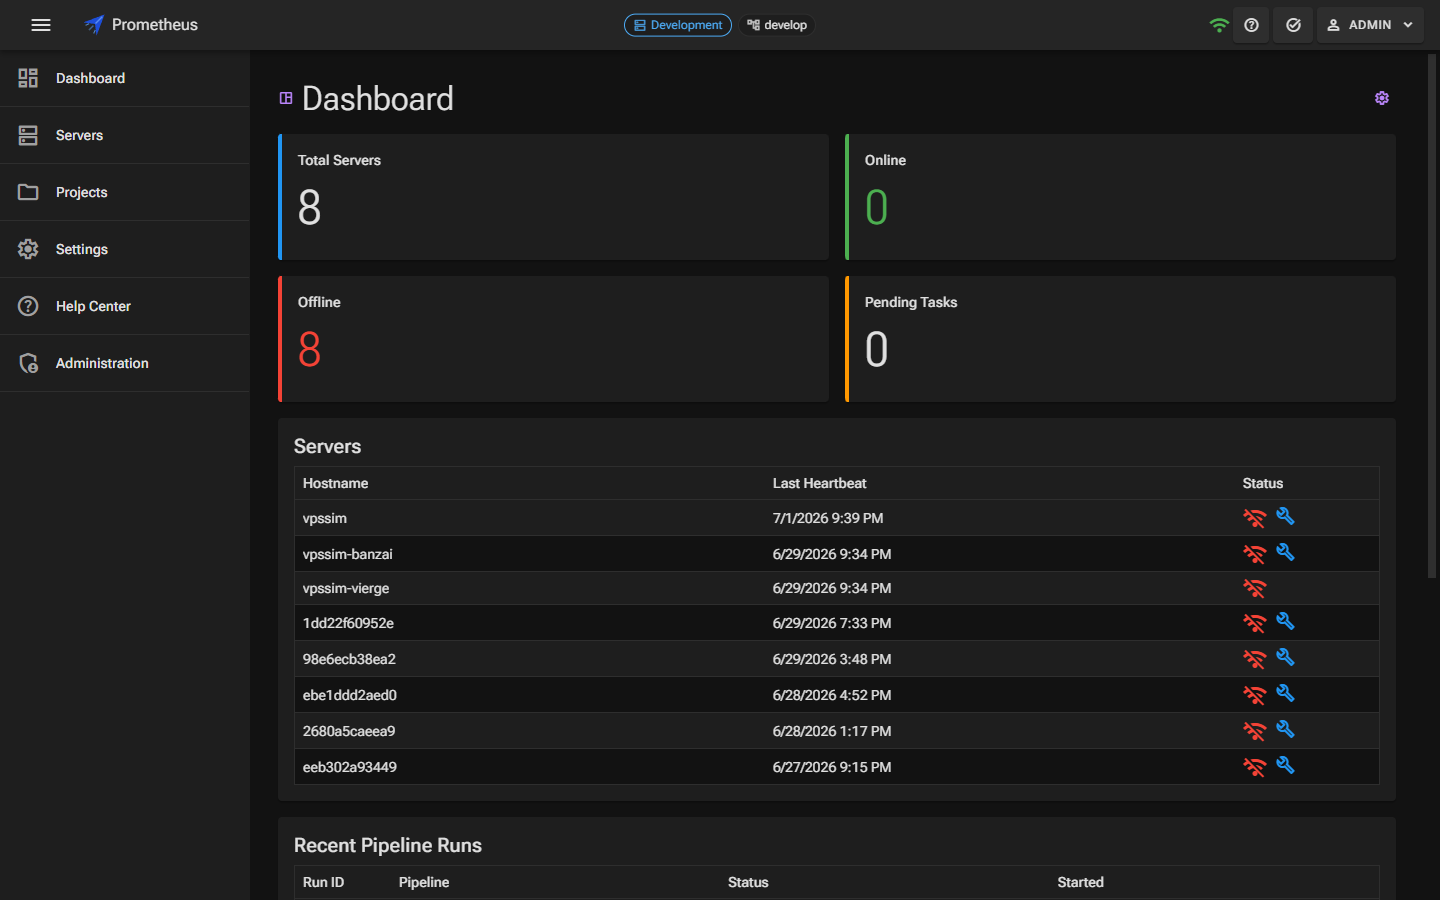Click offline status icon for 1dd22f60952e

point(1254,623)
